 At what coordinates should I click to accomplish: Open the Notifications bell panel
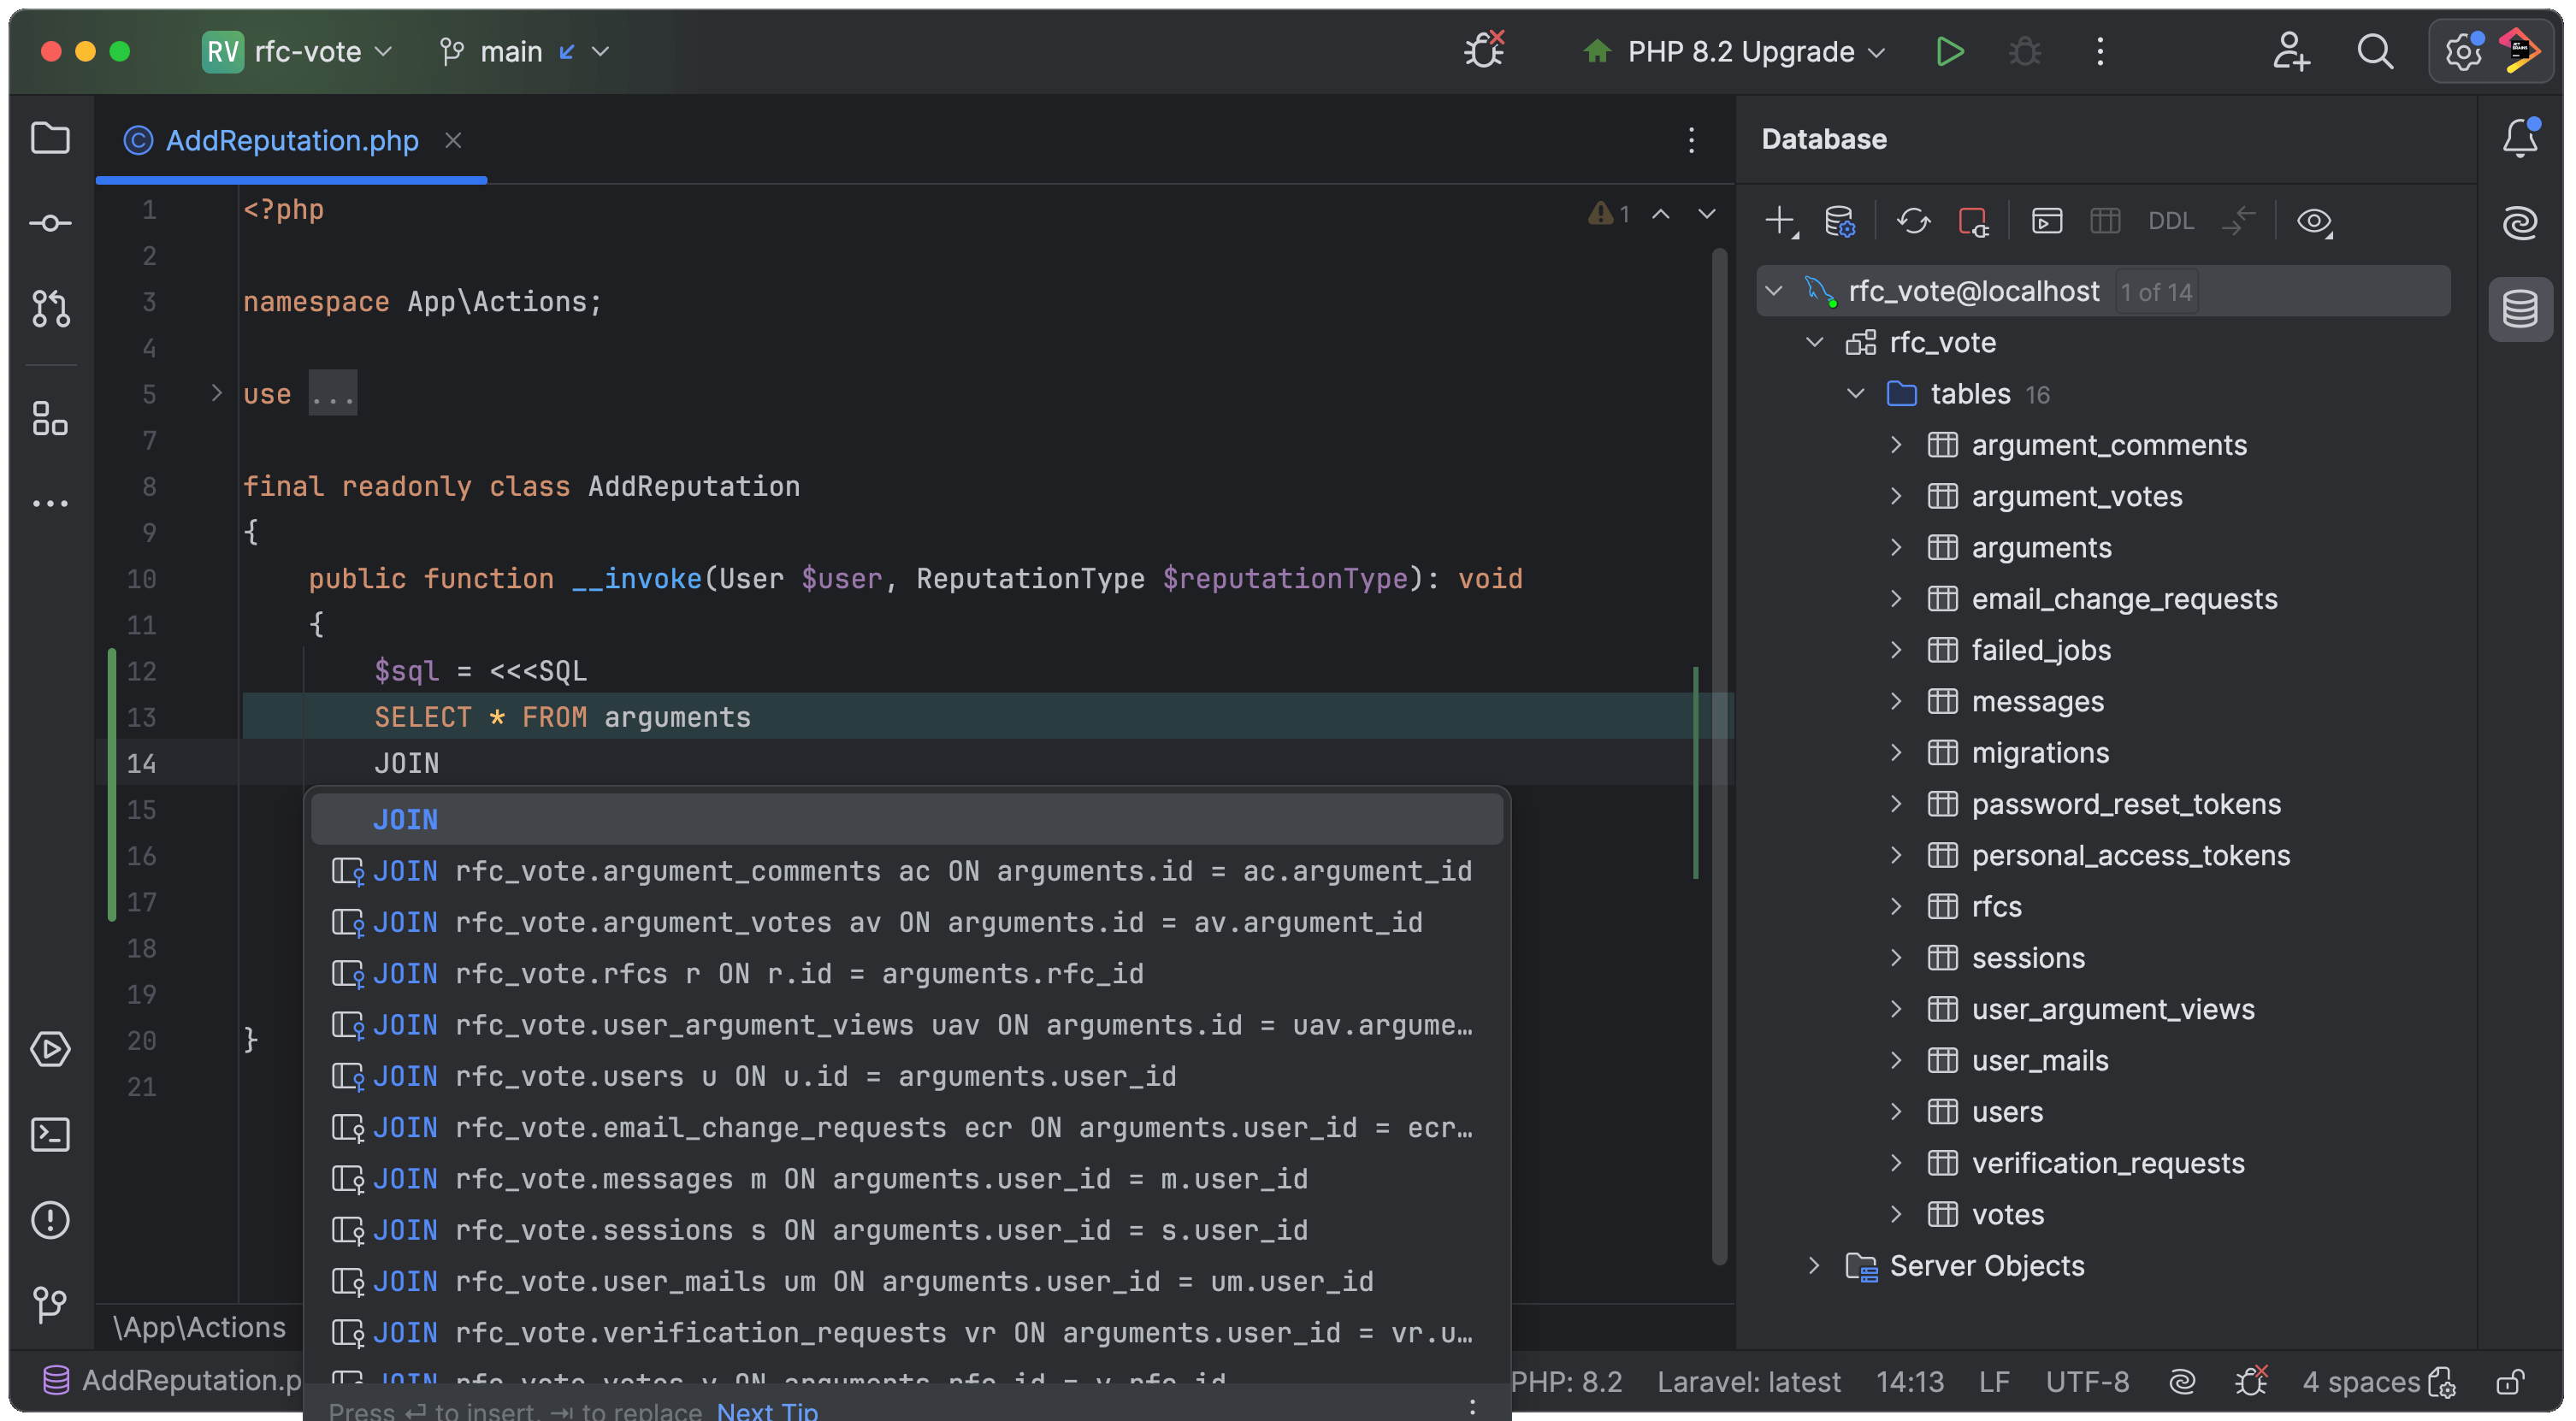pos(2519,138)
